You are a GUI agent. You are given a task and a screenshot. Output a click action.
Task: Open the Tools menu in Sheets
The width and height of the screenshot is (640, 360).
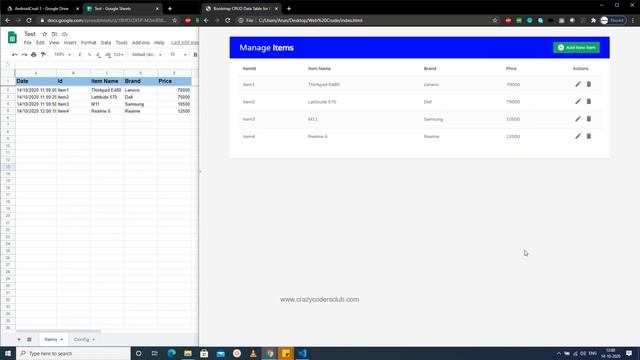tap(121, 42)
